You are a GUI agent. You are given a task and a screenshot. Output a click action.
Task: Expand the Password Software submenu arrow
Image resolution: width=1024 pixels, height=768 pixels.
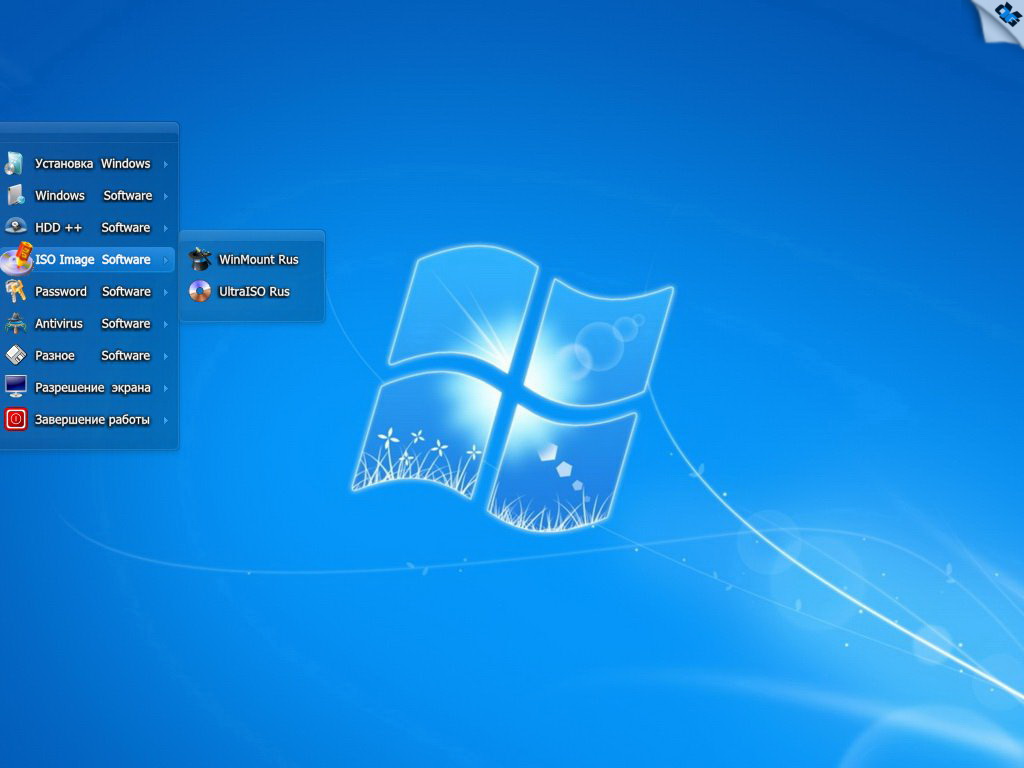pos(166,292)
